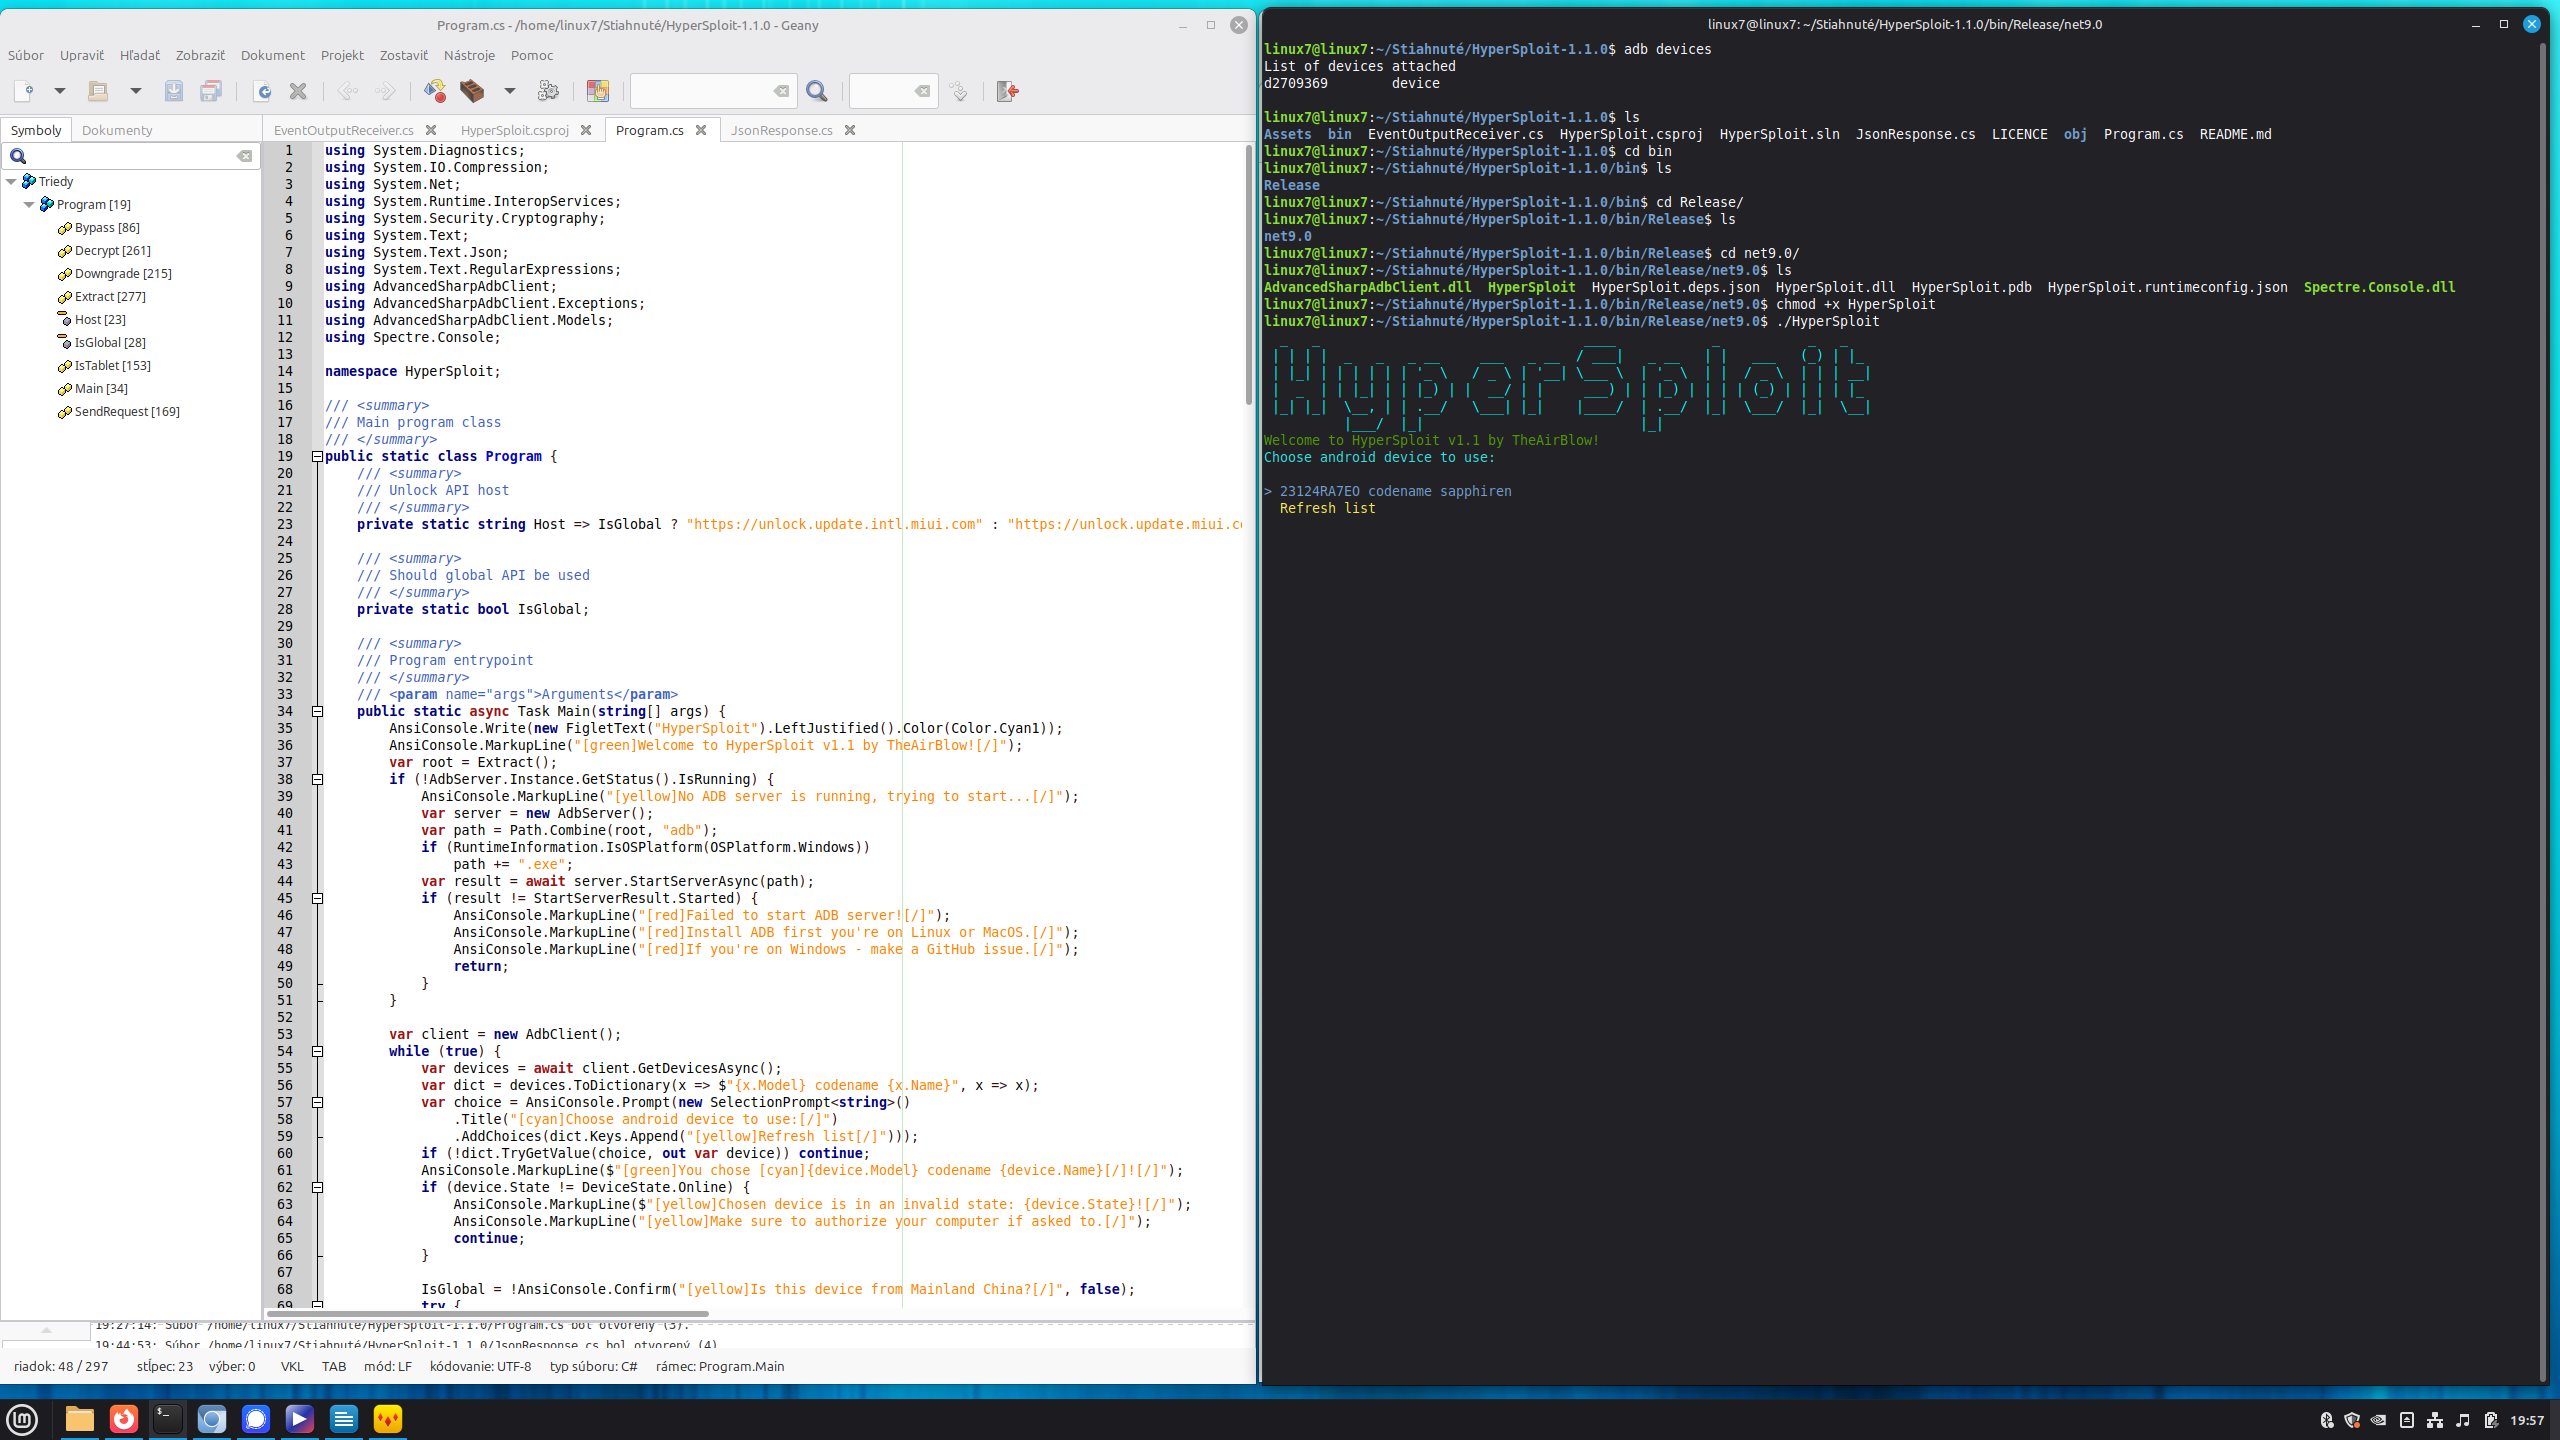Image resolution: width=2560 pixels, height=1440 pixels.
Task: Open the Linux Mint start menu
Action: click(22, 1419)
